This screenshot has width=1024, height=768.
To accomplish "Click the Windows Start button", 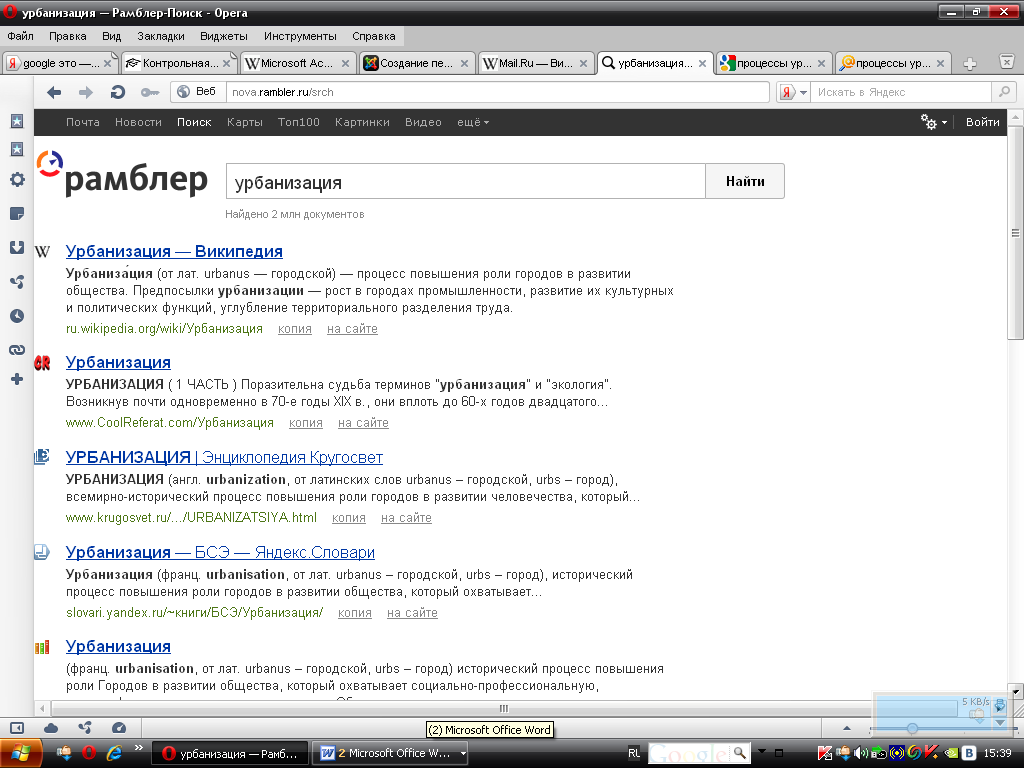I will pos(21,754).
